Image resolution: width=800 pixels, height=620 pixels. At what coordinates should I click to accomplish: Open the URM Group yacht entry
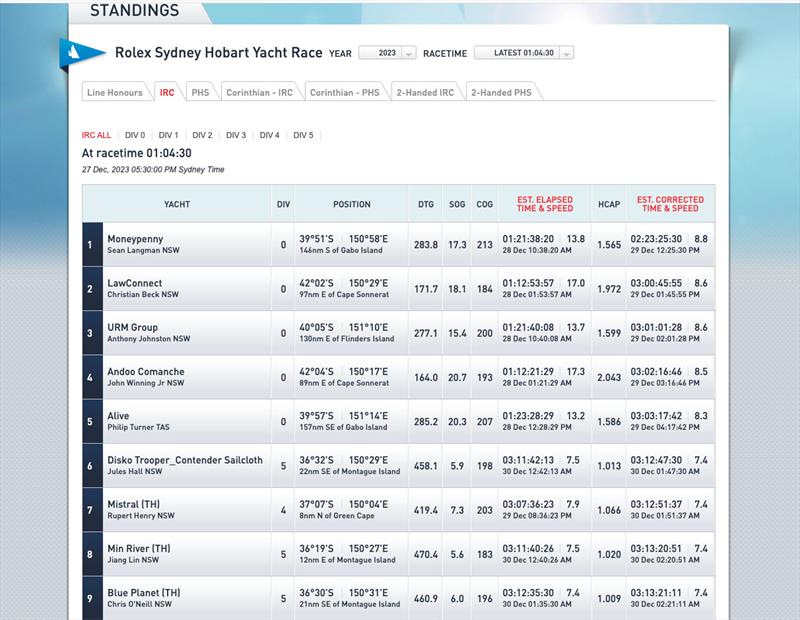tap(132, 328)
